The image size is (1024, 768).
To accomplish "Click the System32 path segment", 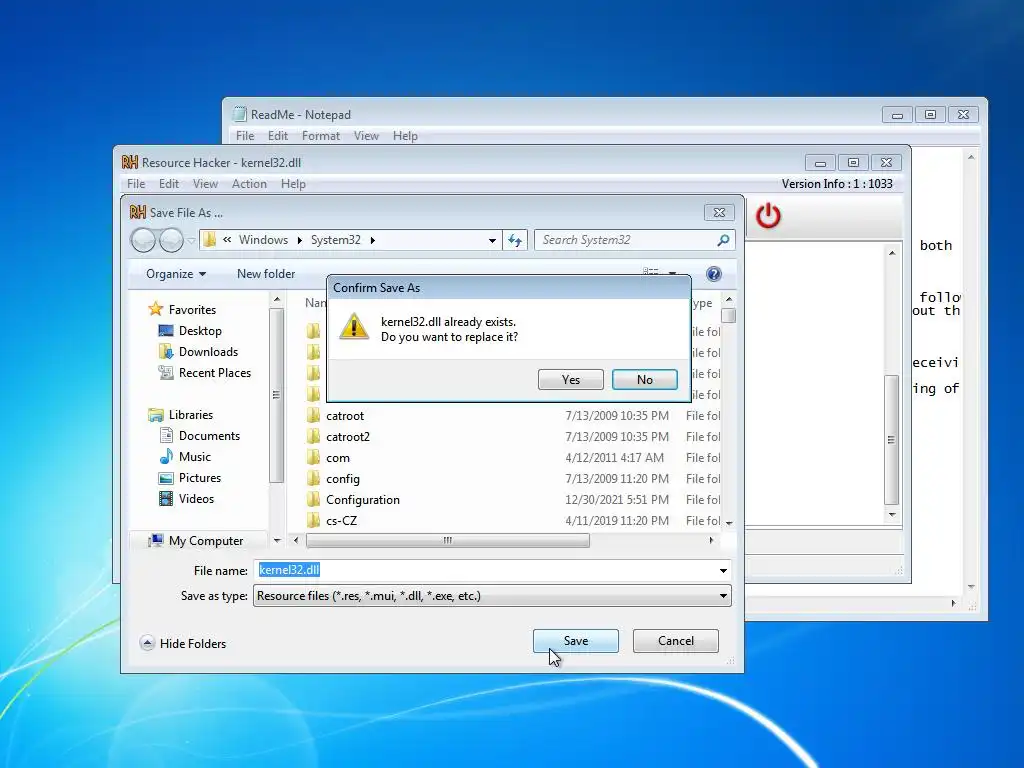I will click(x=336, y=240).
